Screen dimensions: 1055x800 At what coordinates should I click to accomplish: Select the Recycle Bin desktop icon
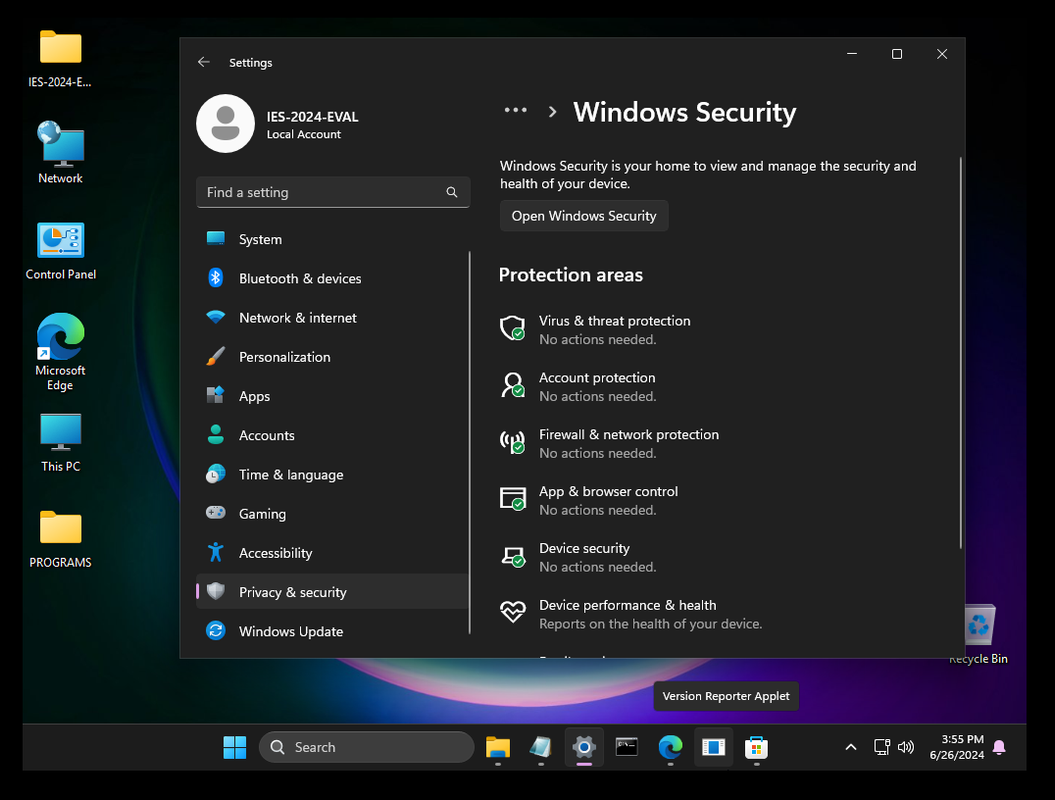click(978, 634)
